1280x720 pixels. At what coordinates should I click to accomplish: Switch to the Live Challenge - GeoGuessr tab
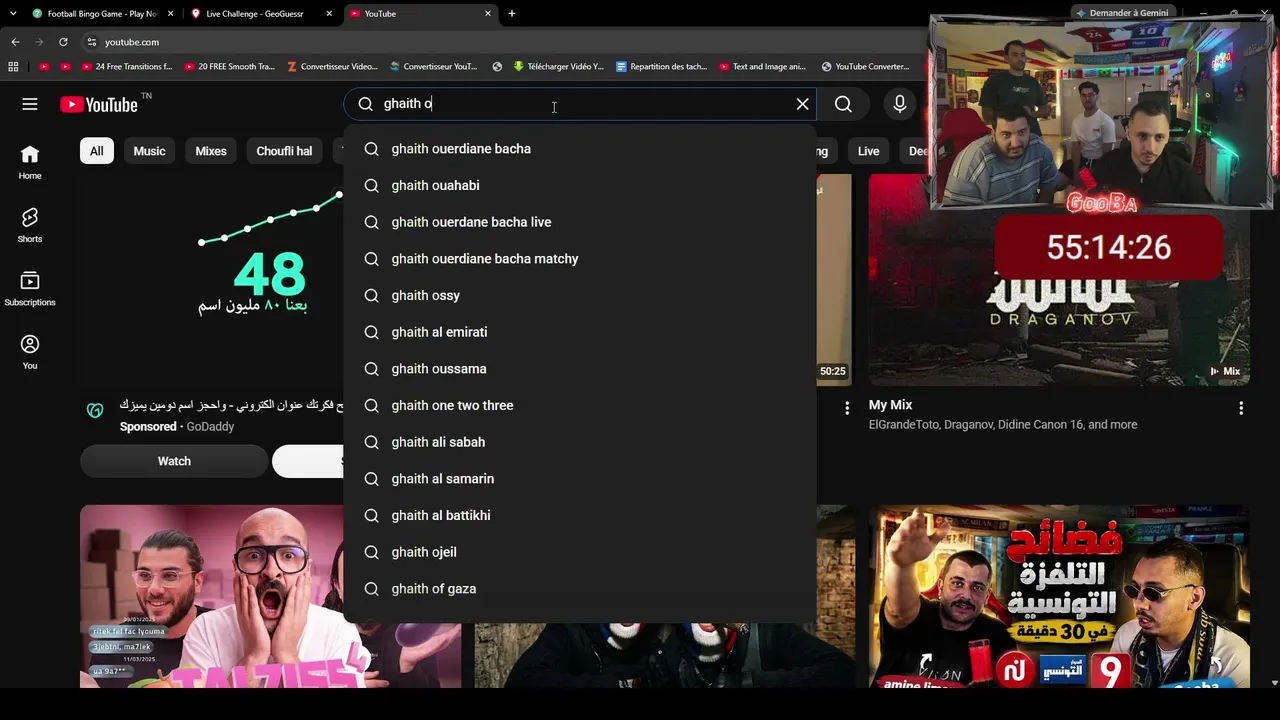point(254,14)
